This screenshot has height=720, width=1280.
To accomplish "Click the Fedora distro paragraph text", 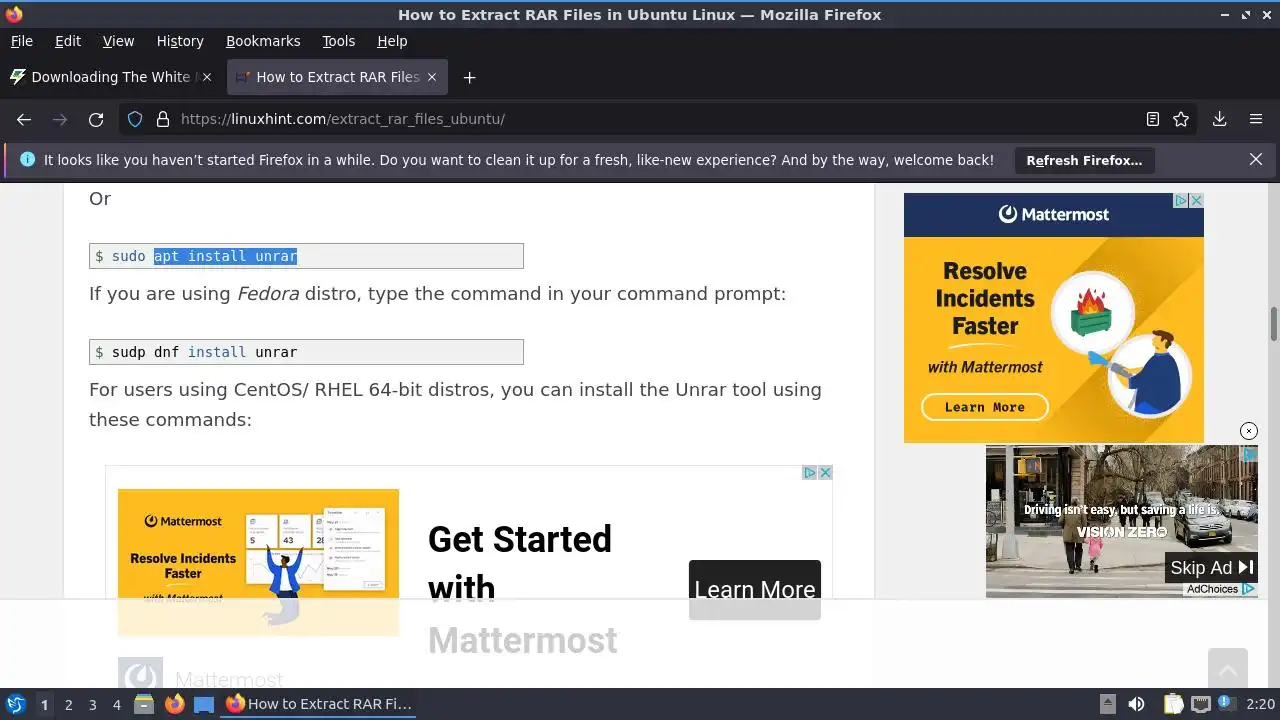I will [438, 294].
